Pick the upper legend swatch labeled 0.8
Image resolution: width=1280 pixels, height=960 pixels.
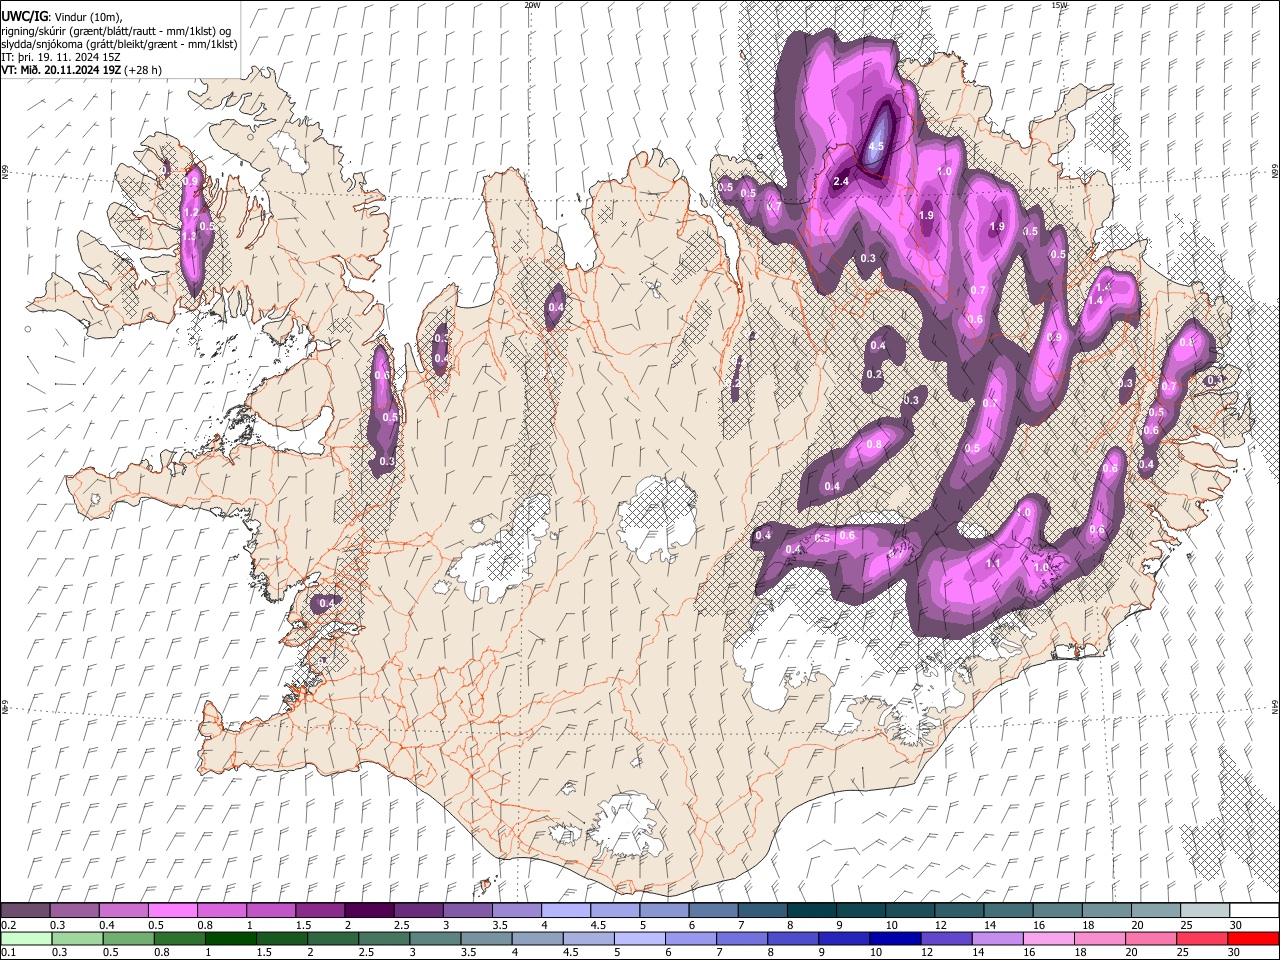coord(221,911)
